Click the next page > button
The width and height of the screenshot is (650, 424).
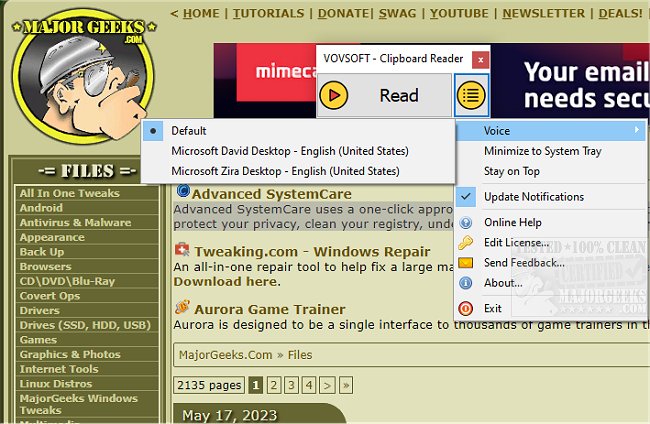(x=327, y=385)
